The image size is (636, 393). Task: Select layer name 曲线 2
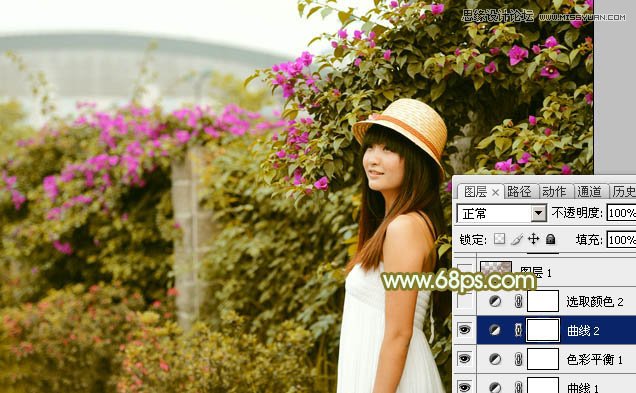583,331
